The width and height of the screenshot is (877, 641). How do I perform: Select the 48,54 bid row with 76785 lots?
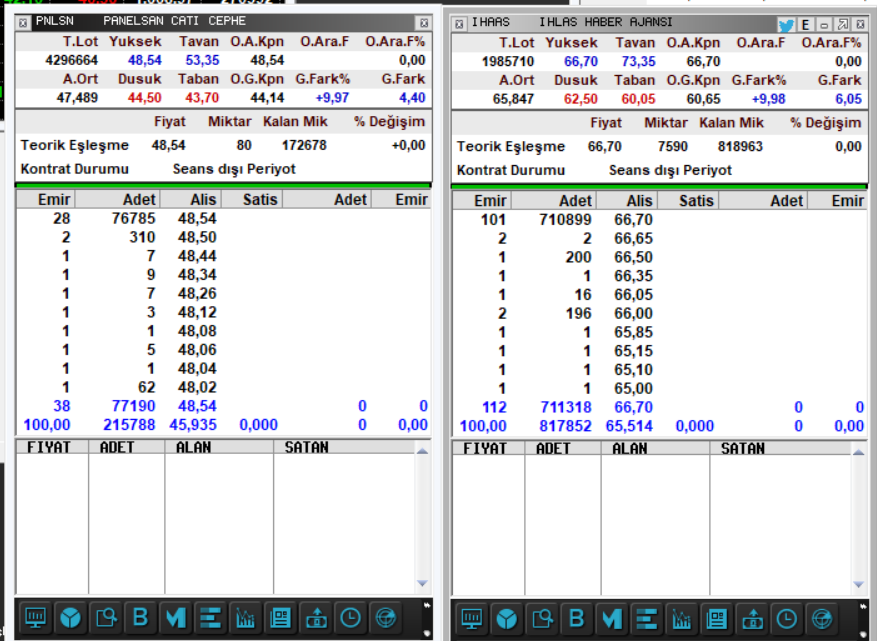(x=224, y=219)
